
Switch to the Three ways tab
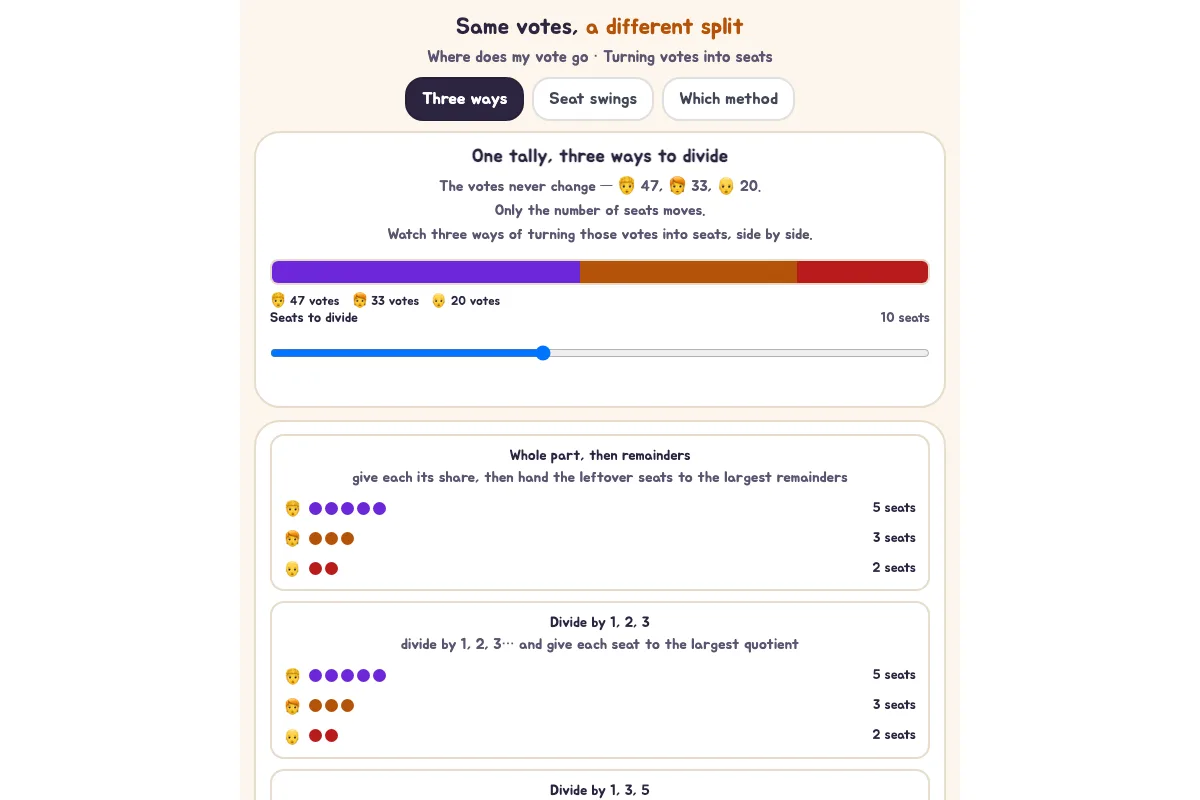point(464,99)
